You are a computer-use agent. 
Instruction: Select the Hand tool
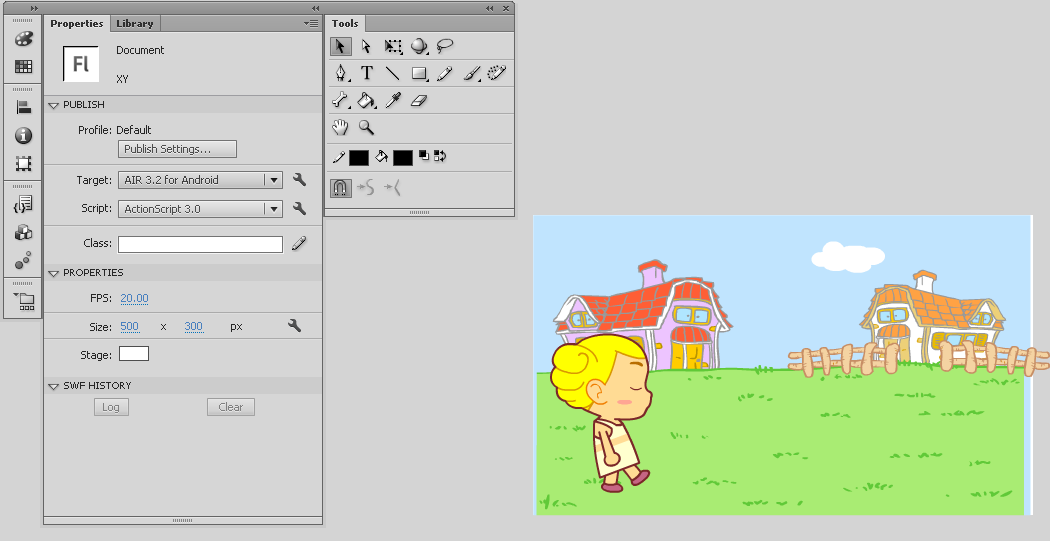pos(340,127)
